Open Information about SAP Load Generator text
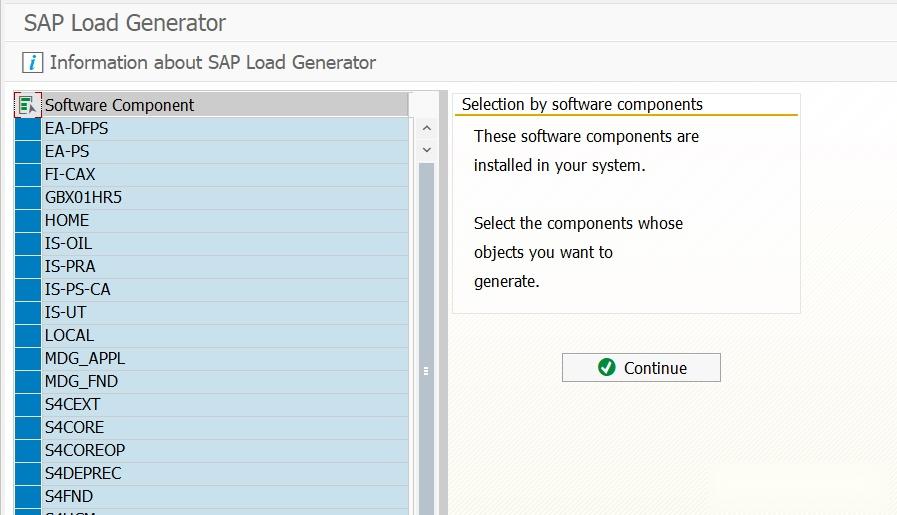 tap(212, 62)
